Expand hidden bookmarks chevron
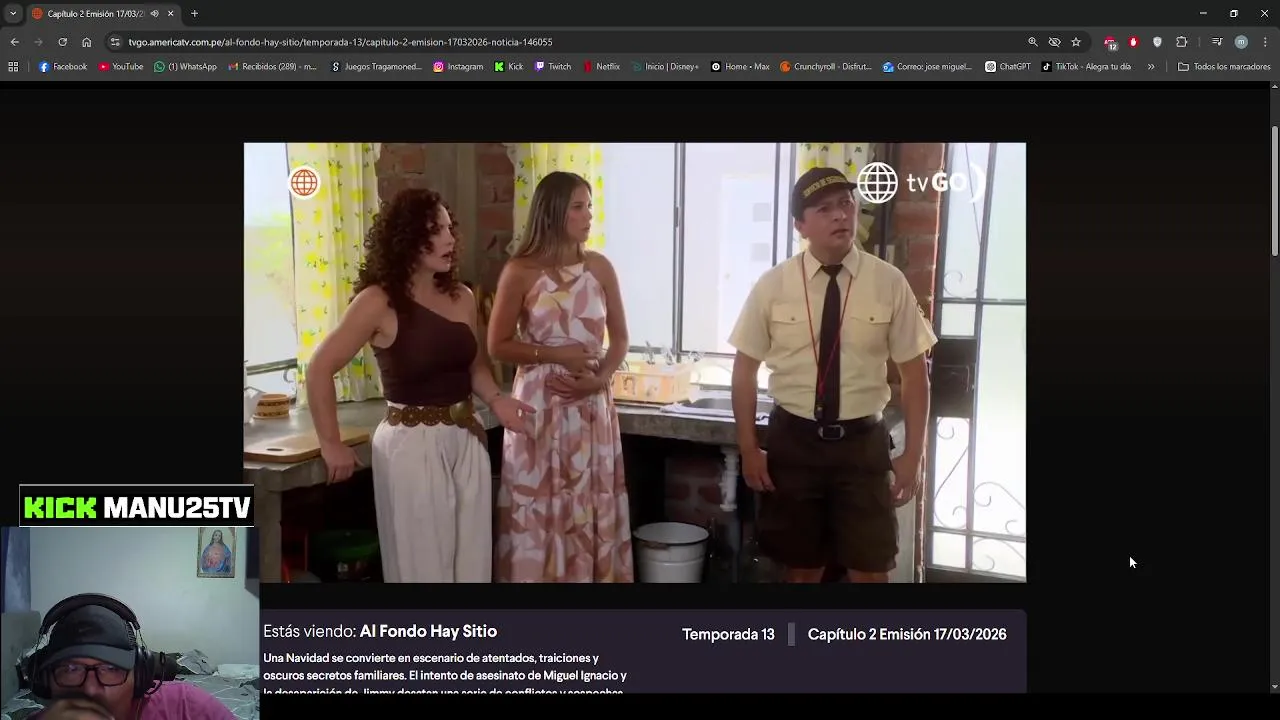Viewport: 1280px width, 720px height. point(1151,67)
